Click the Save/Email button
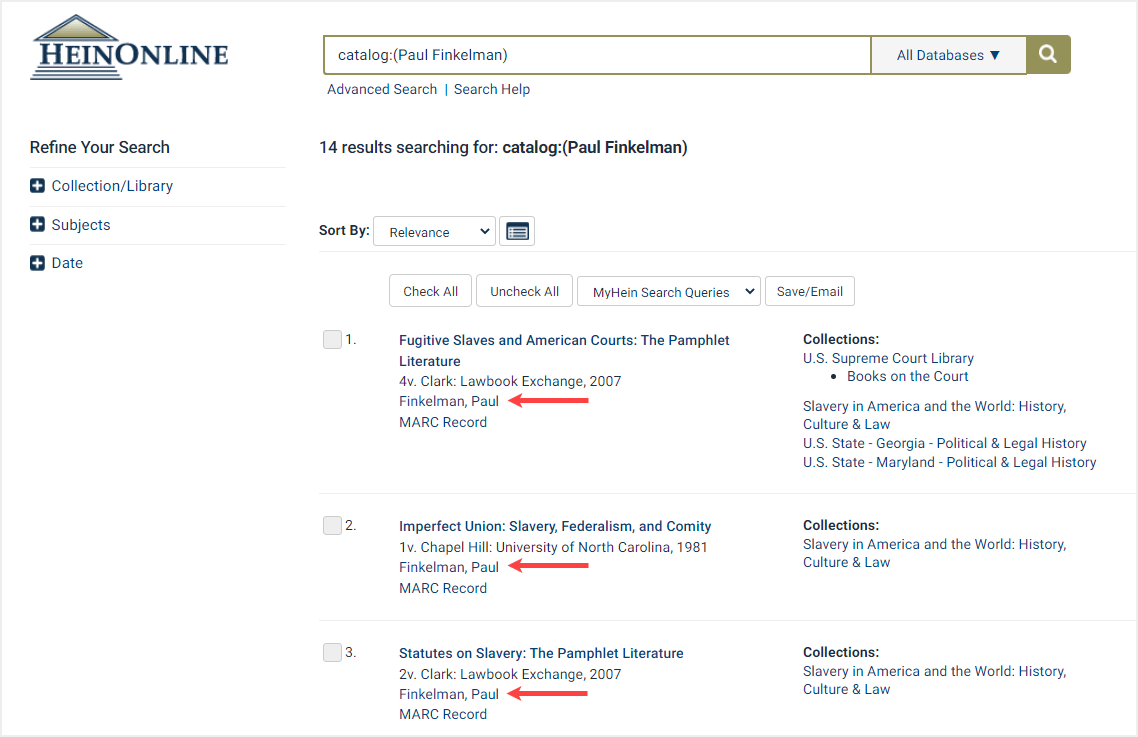This screenshot has width=1138, height=737. pos(809,291)
